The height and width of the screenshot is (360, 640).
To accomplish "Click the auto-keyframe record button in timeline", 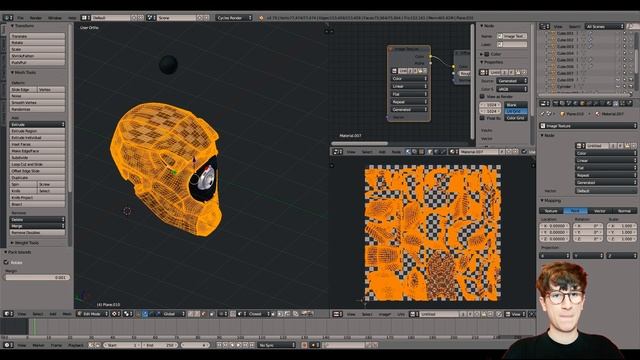I will [x=304, y=345].
